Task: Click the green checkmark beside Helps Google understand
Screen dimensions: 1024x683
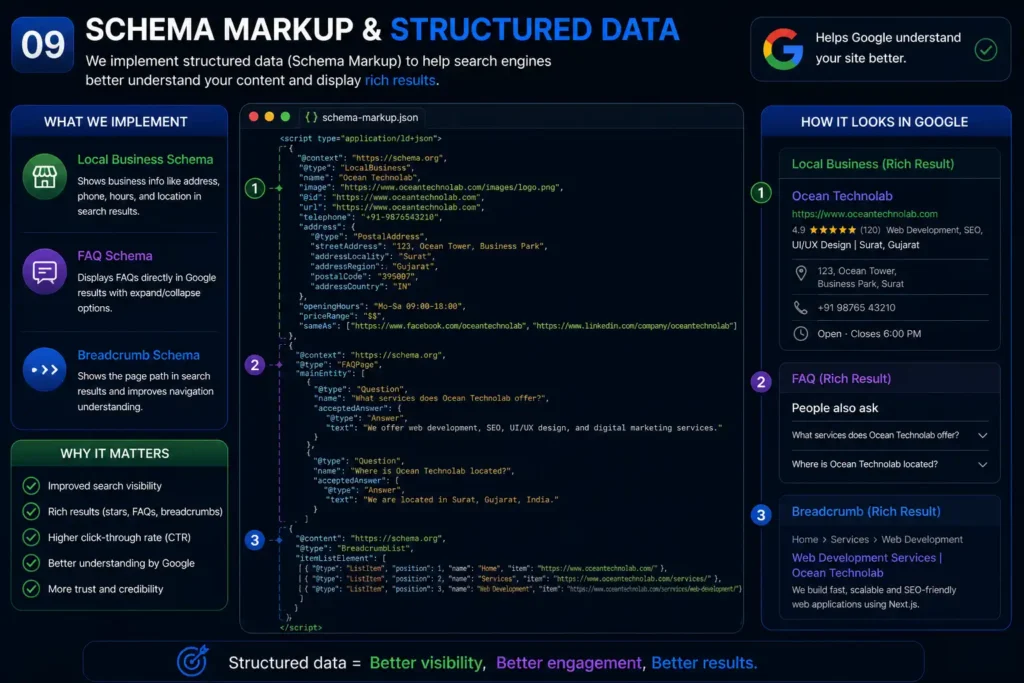Action: pos(985,50)
